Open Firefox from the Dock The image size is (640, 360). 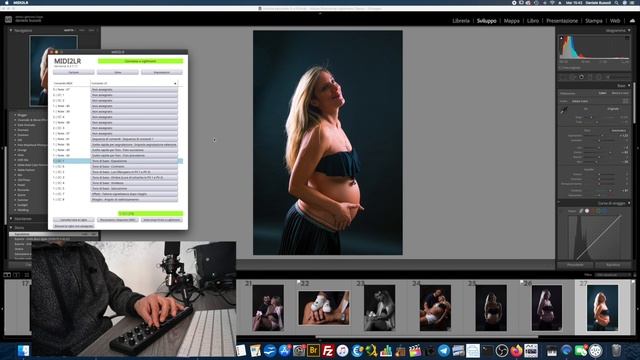click(x=516, y=351)
